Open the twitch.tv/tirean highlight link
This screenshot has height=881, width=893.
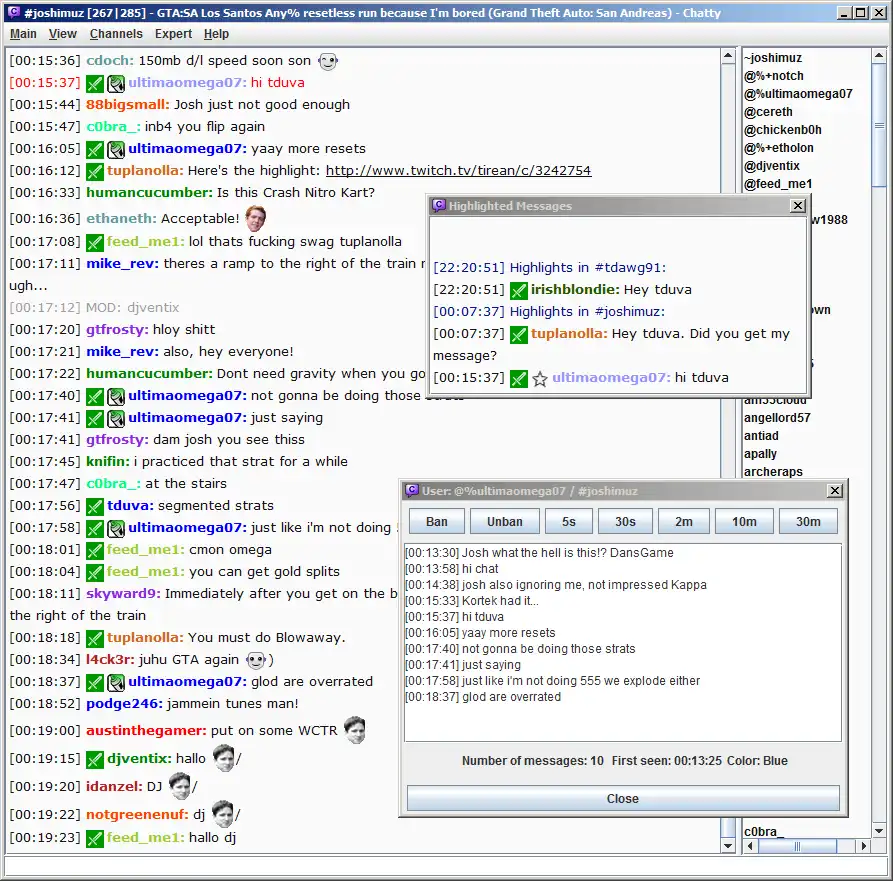point(458,170)
